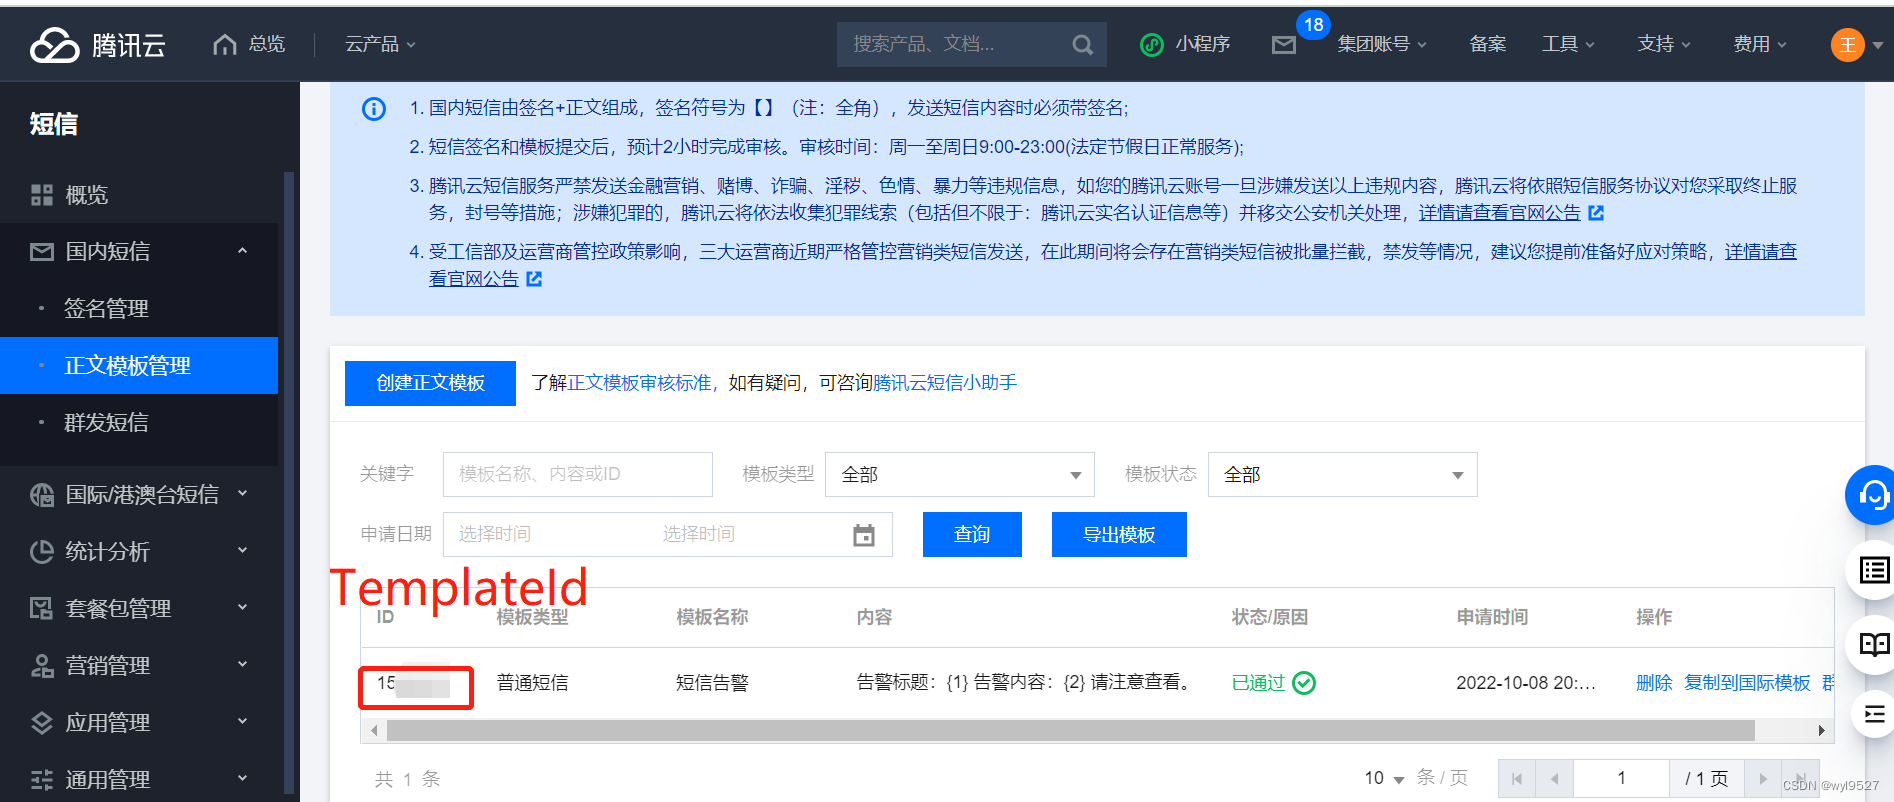Click the Tencent Cloud logo
Screen dimensions: 1894x802
(98, 45)
